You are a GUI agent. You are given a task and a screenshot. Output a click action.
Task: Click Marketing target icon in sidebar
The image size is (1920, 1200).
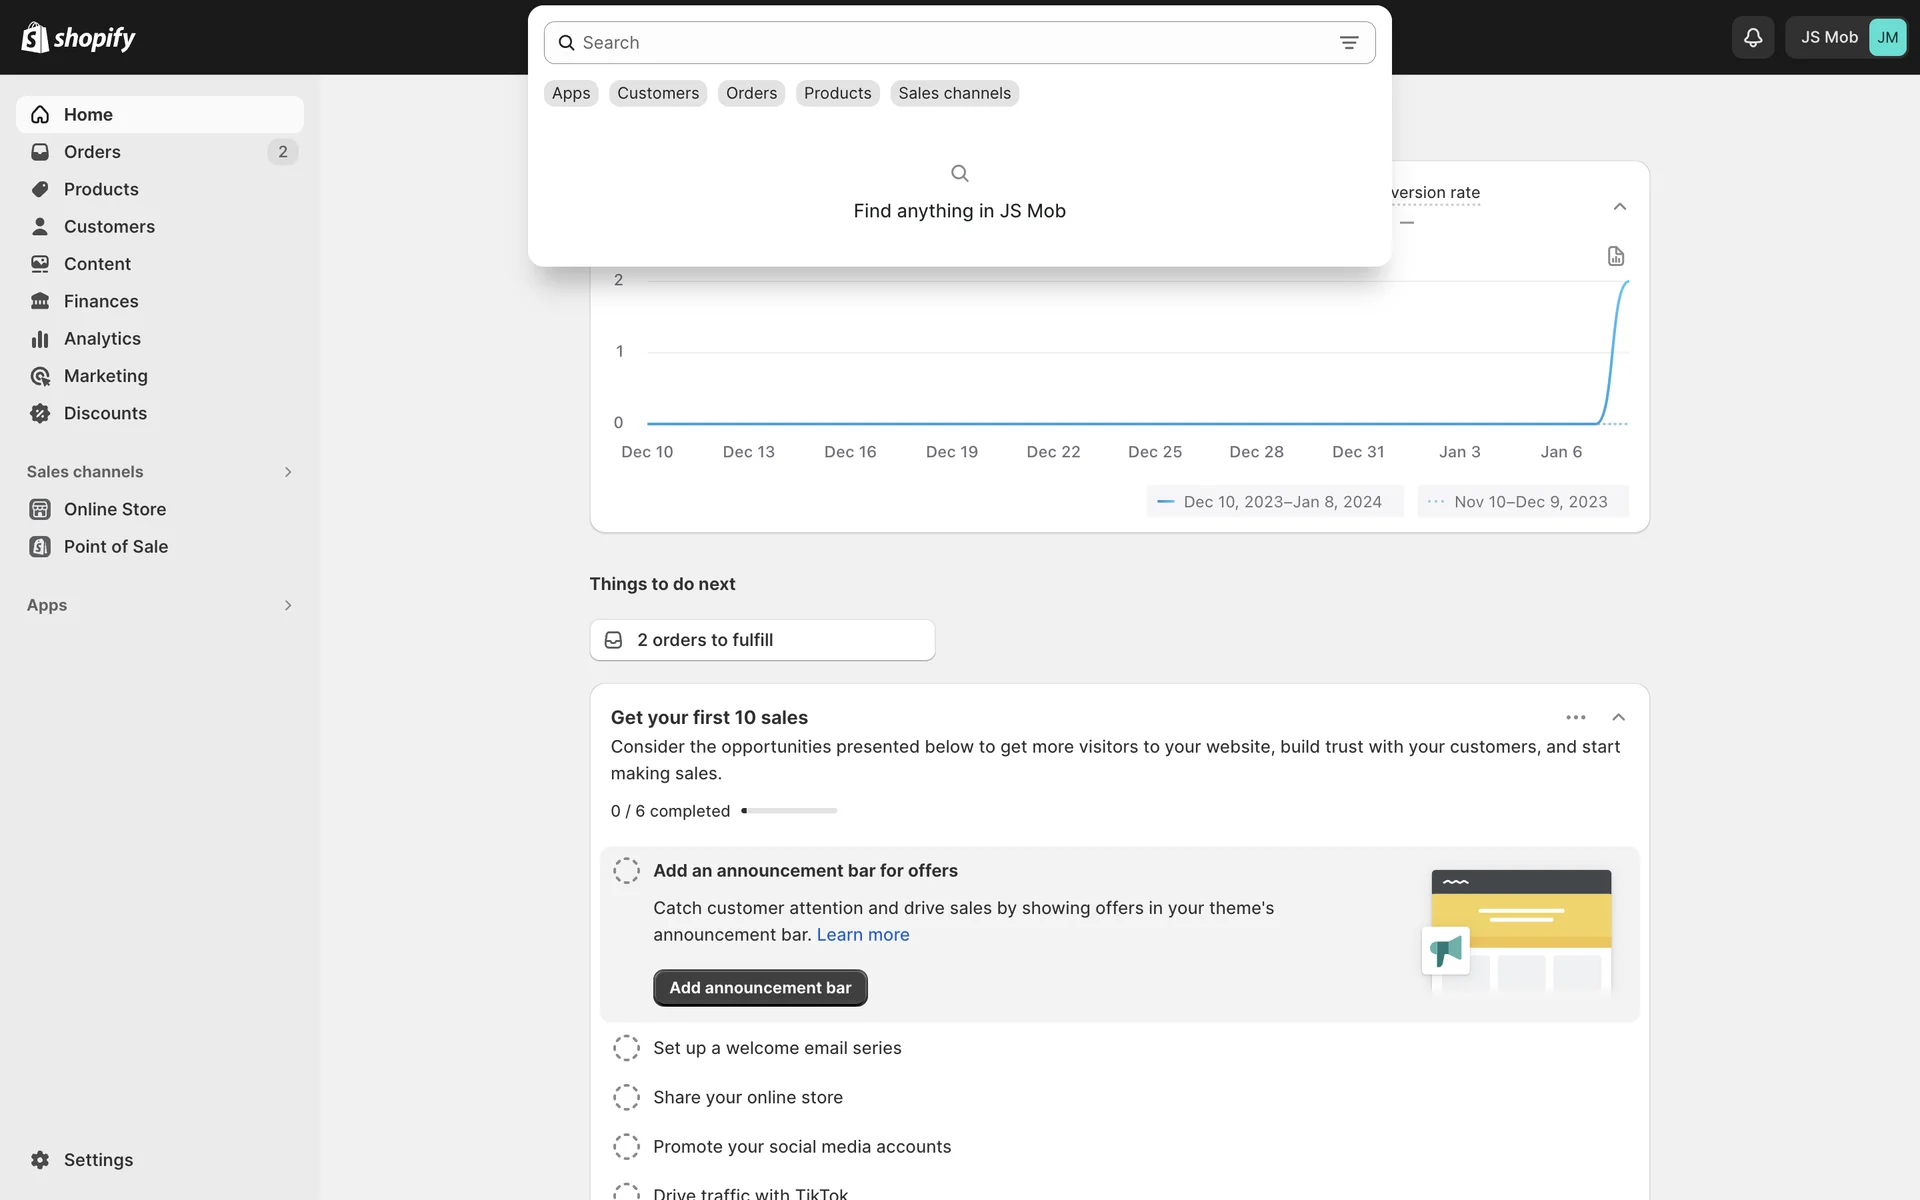click(40, 376)
